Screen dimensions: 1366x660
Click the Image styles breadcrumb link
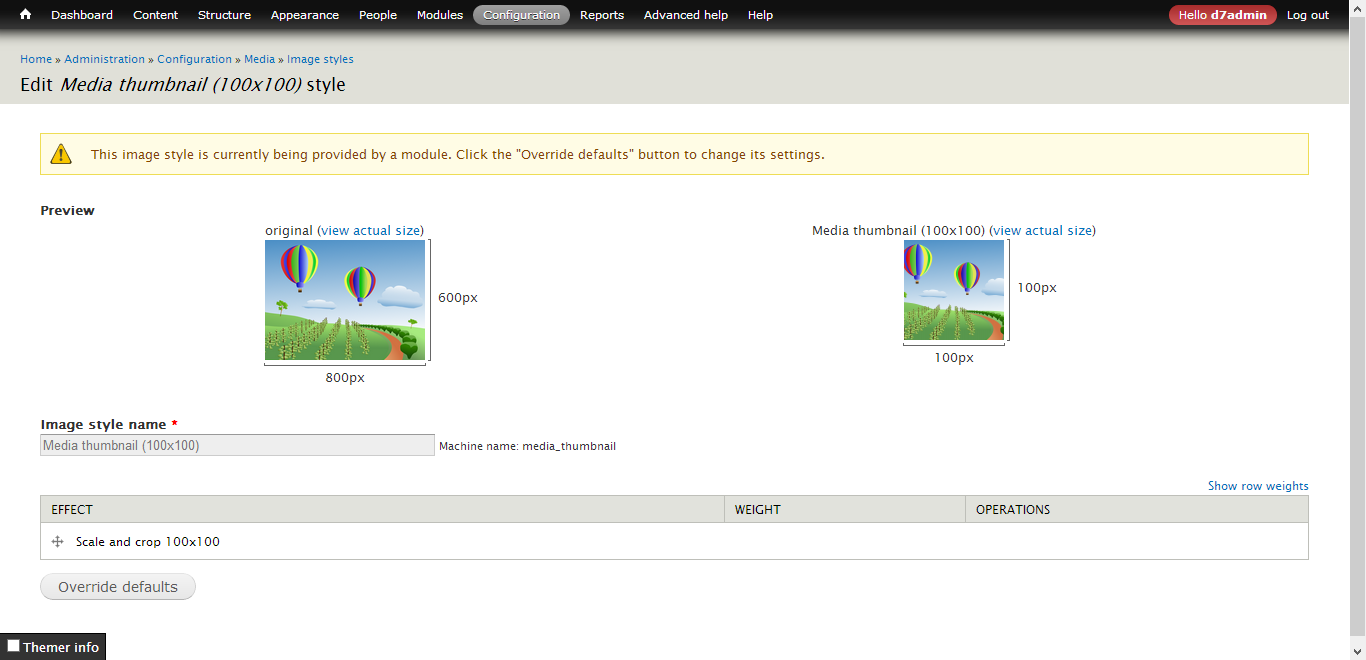coord(320,59)
